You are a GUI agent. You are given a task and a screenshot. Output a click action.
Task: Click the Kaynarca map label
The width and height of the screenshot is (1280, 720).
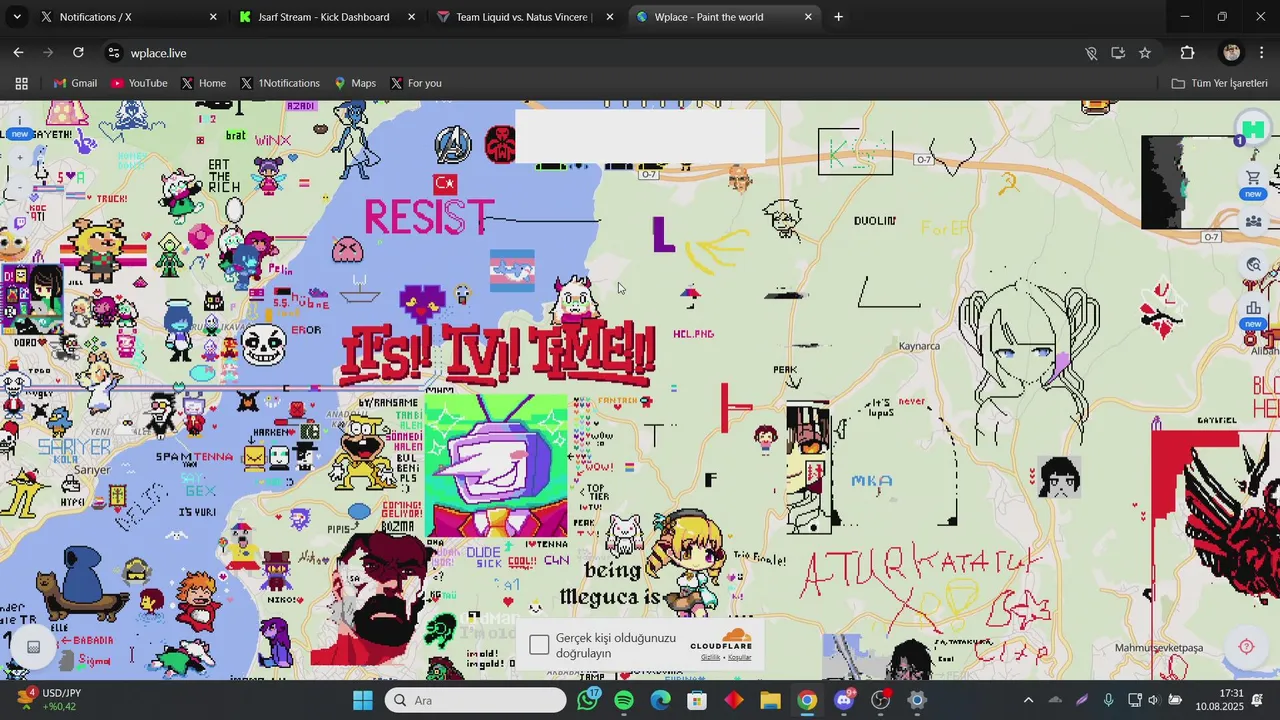[919, 346]
